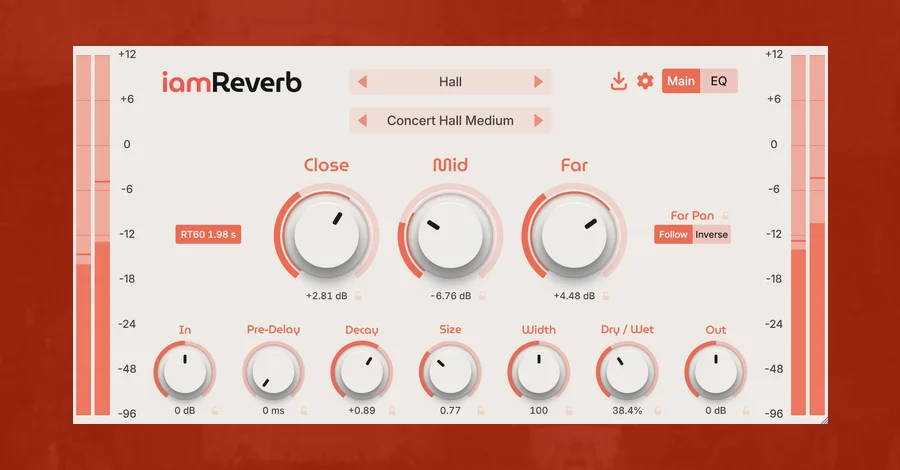The height and width of the screenshot is (470, 900).
Task: Switch to the Main tab
Action: [x=681, y=81]
